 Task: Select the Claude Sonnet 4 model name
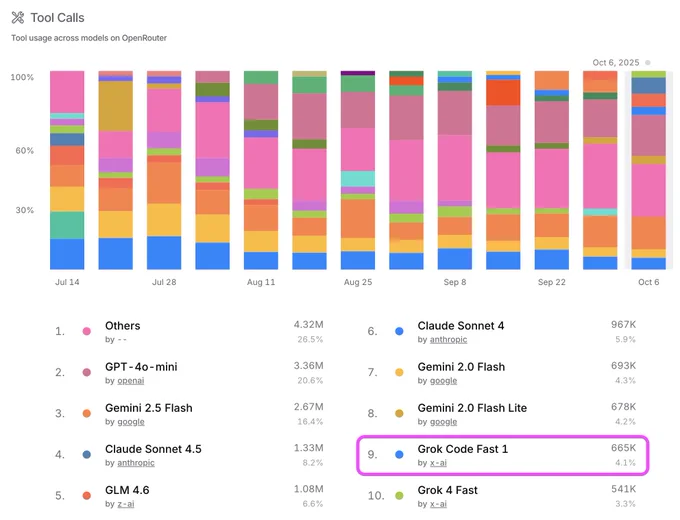click(x=461, y=326)
